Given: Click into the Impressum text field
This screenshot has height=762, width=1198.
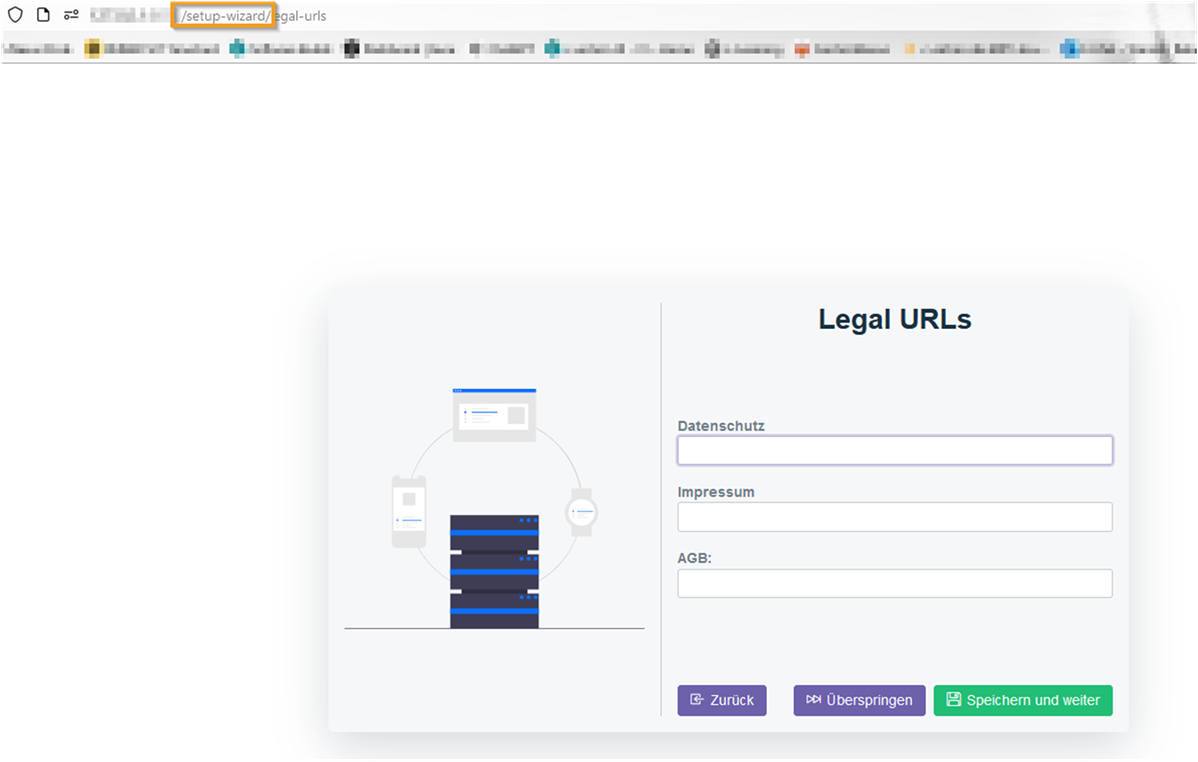Looking at the screenshot, I should [894, 517].
